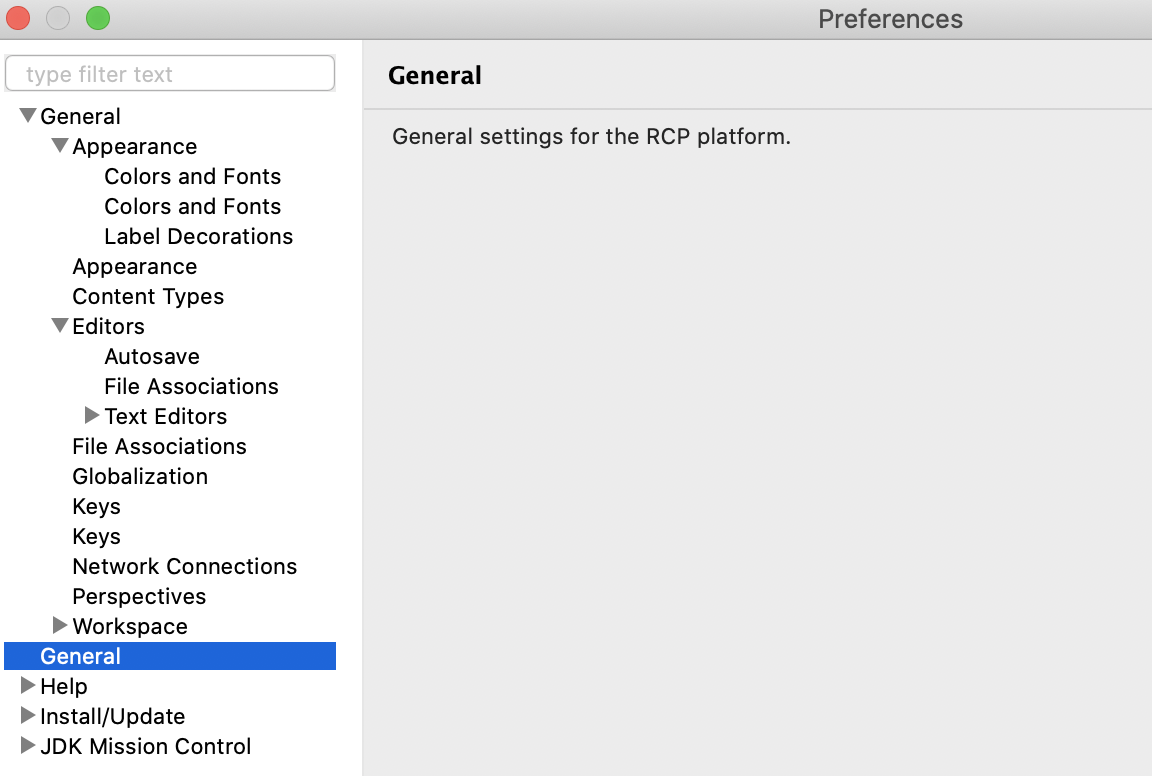1152x776 pixels.
Task: Select JDK Mission Control preferences
Action: (145, 746)
